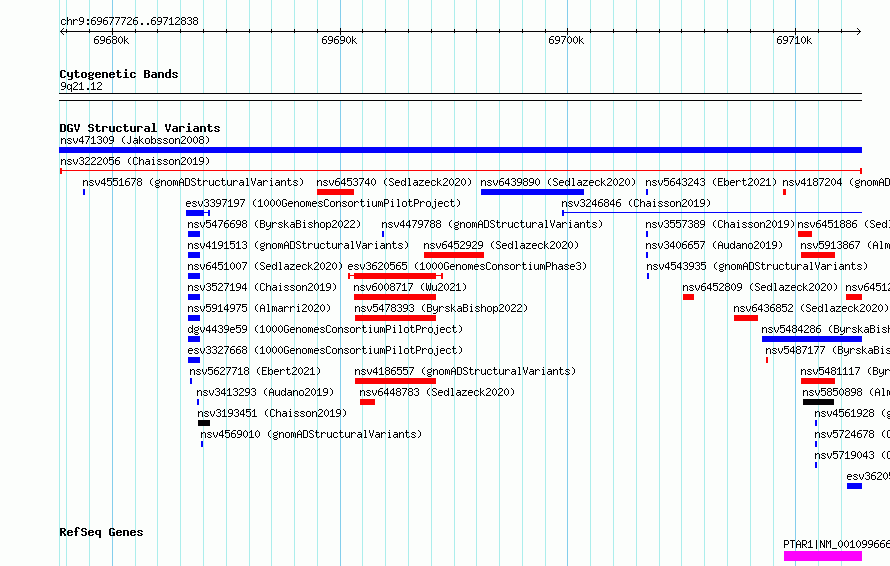Image resolution: width=890 pixels, height=566 pixels.
Task: Click red bar under nsv6448783
Action: 367,403
